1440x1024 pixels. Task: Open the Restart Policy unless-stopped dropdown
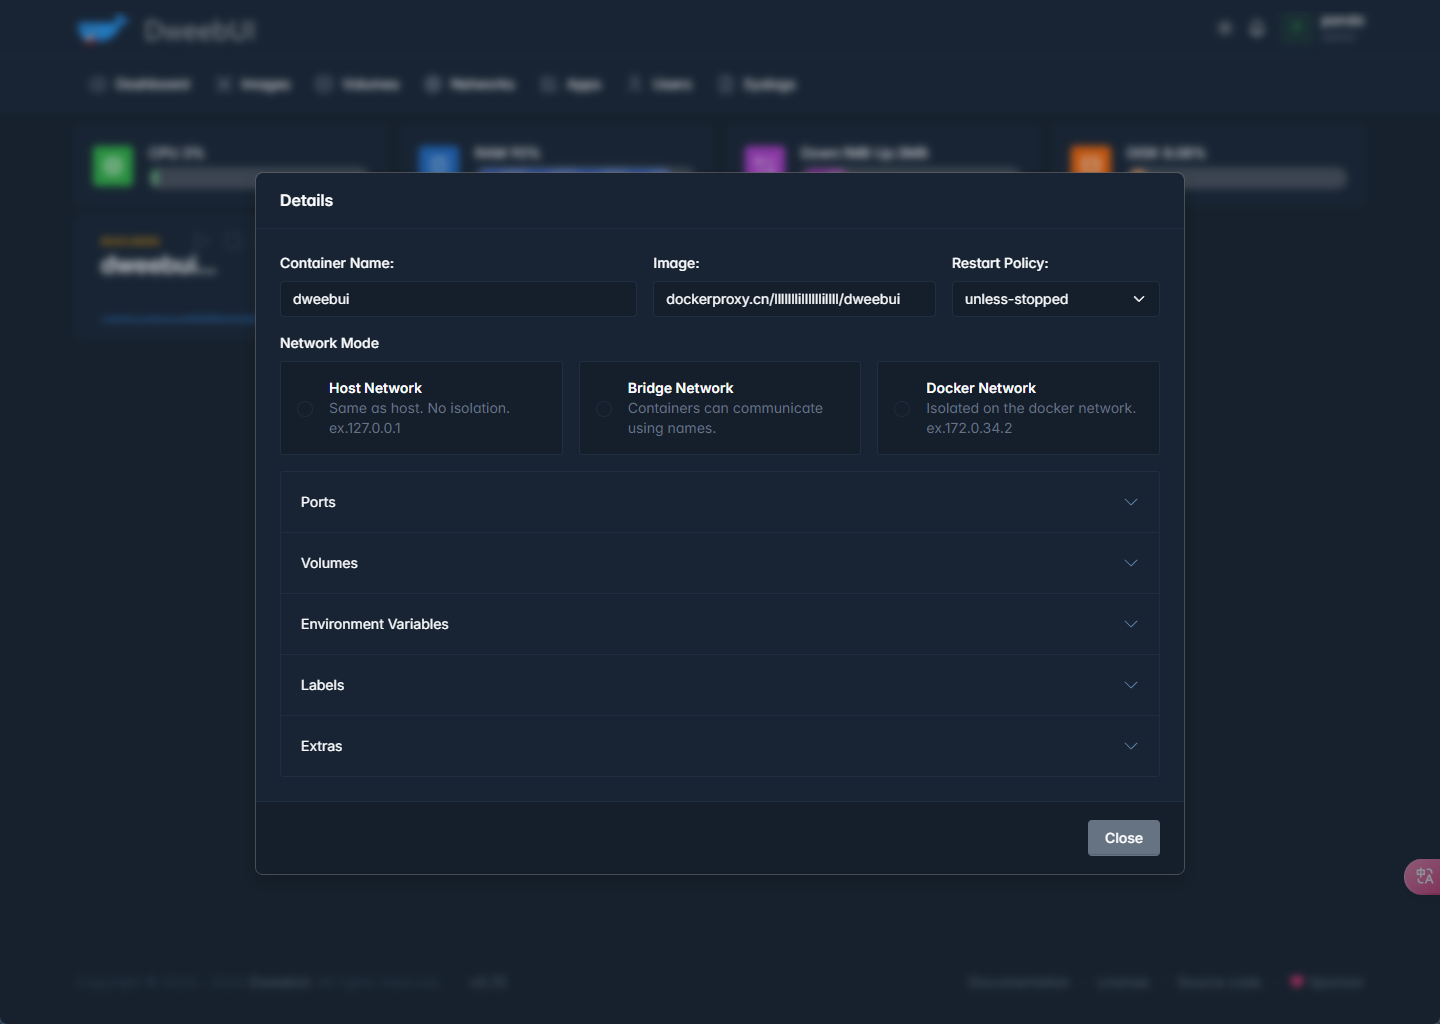pyautogui.click(x=1055, y=299)
